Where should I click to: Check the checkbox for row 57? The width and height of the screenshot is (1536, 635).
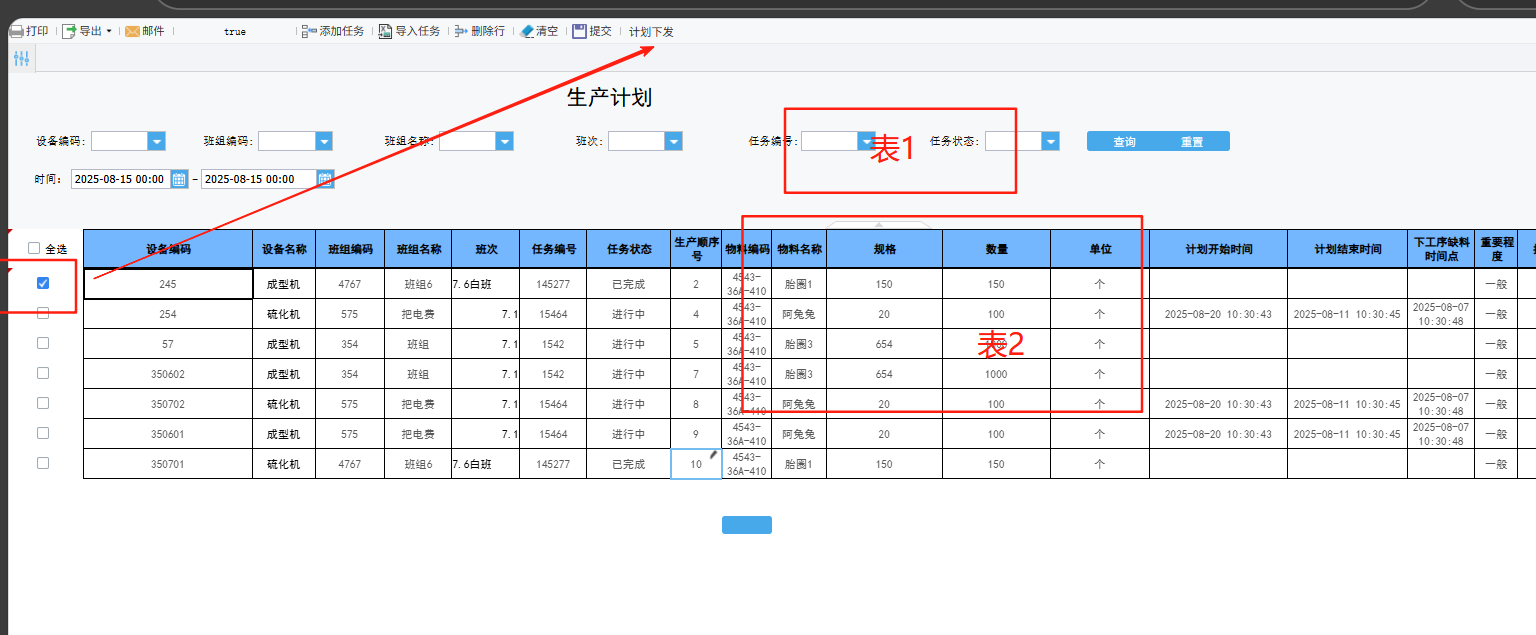[43, 343]
